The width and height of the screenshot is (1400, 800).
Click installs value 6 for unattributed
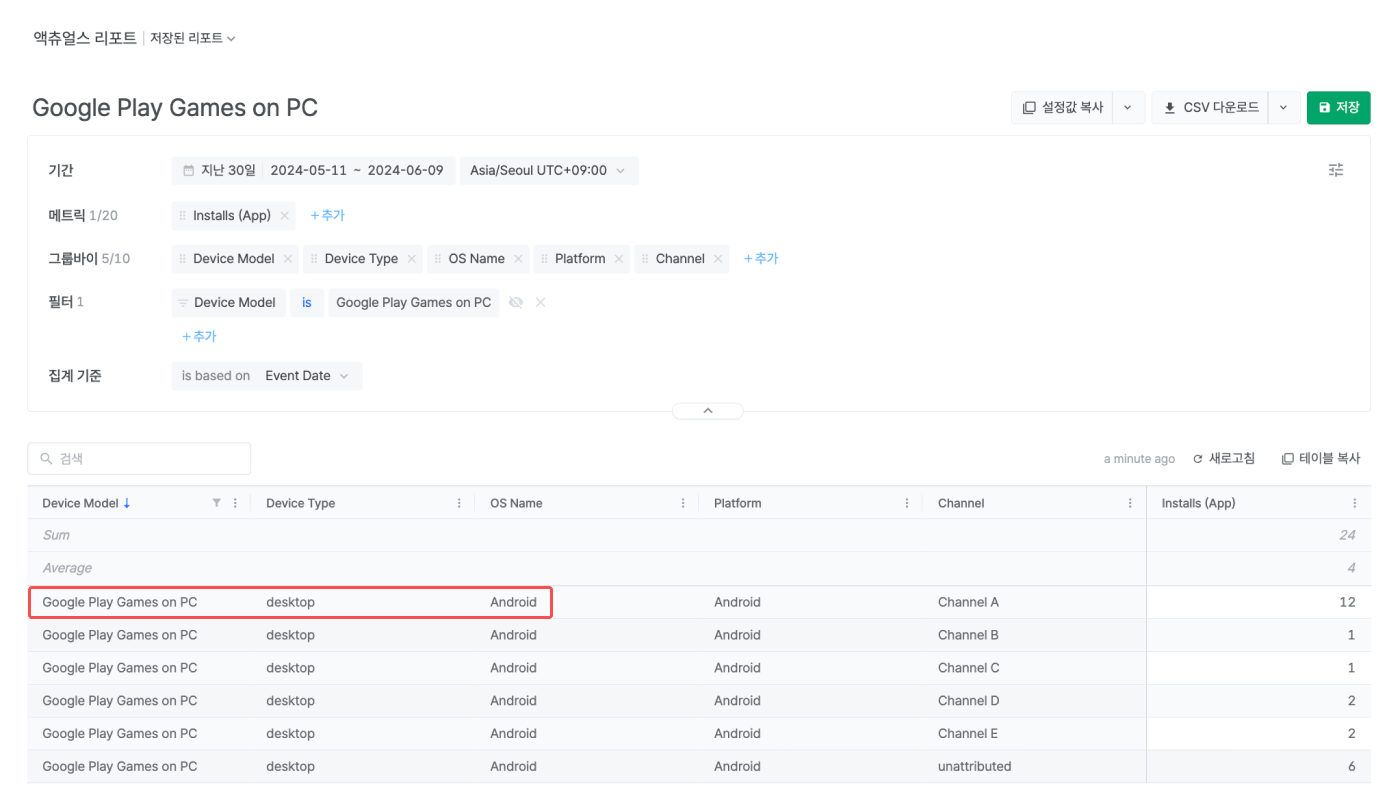click(x=1352, y=767)
